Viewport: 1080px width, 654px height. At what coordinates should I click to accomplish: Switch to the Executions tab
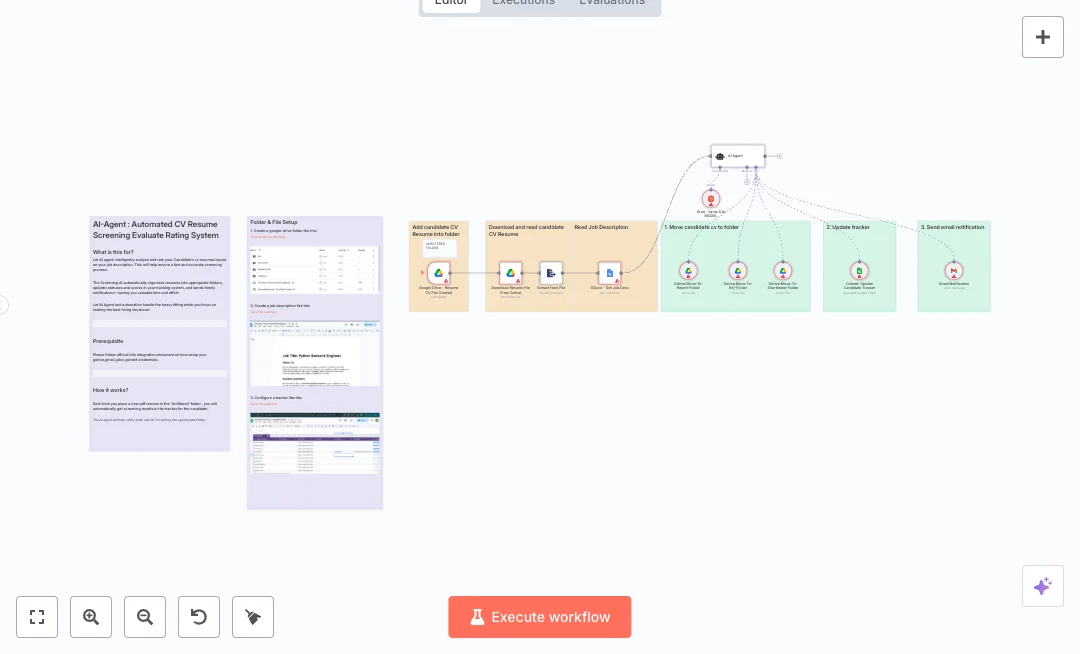(523, 3)
